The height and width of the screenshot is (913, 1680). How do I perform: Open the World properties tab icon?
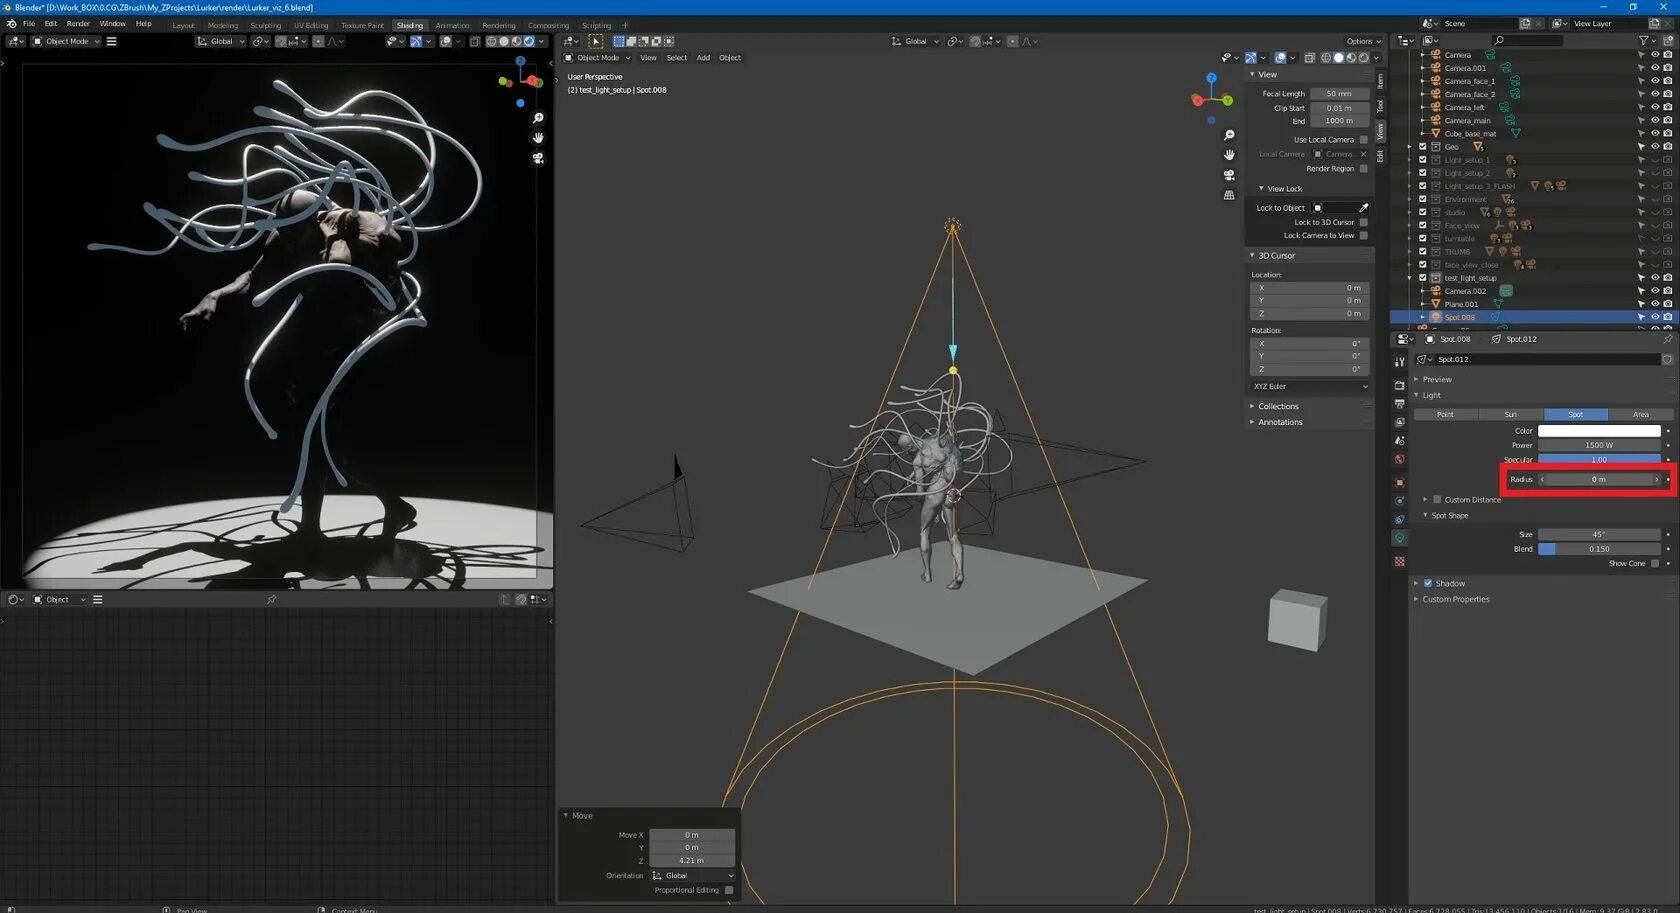1399,460
